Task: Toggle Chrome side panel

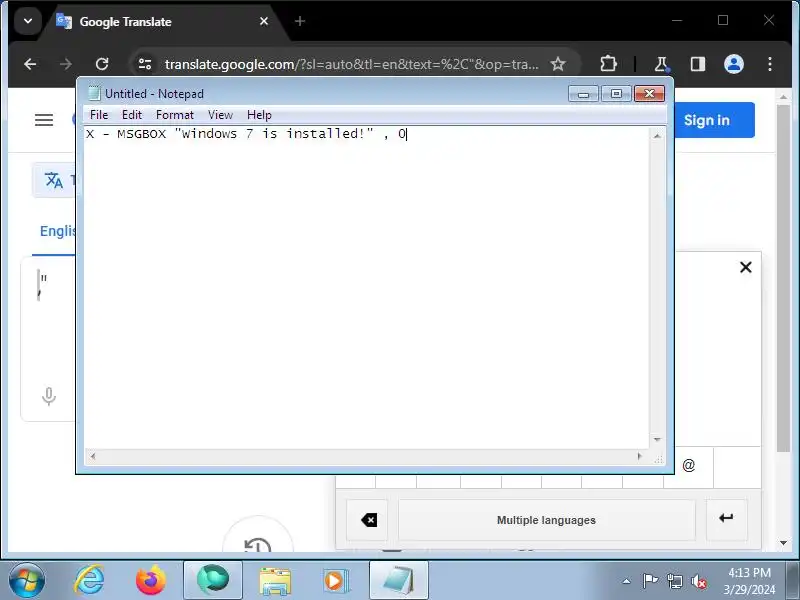Action: (x=697, y=64)
